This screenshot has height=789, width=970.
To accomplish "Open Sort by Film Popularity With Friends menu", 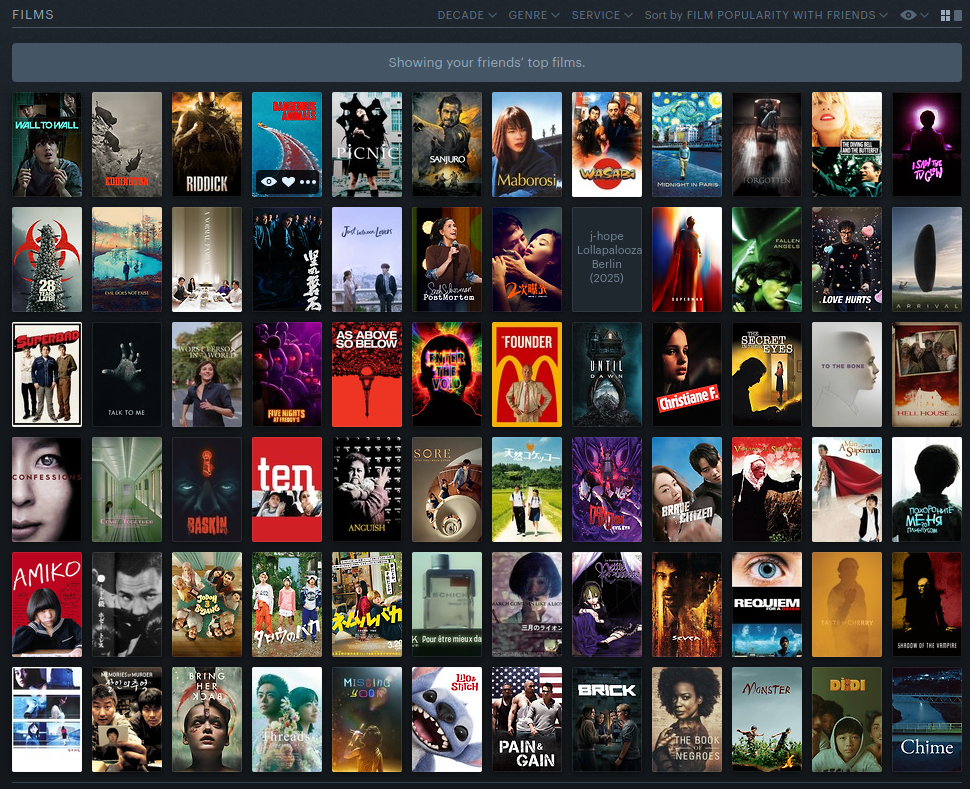I will 766,15.
